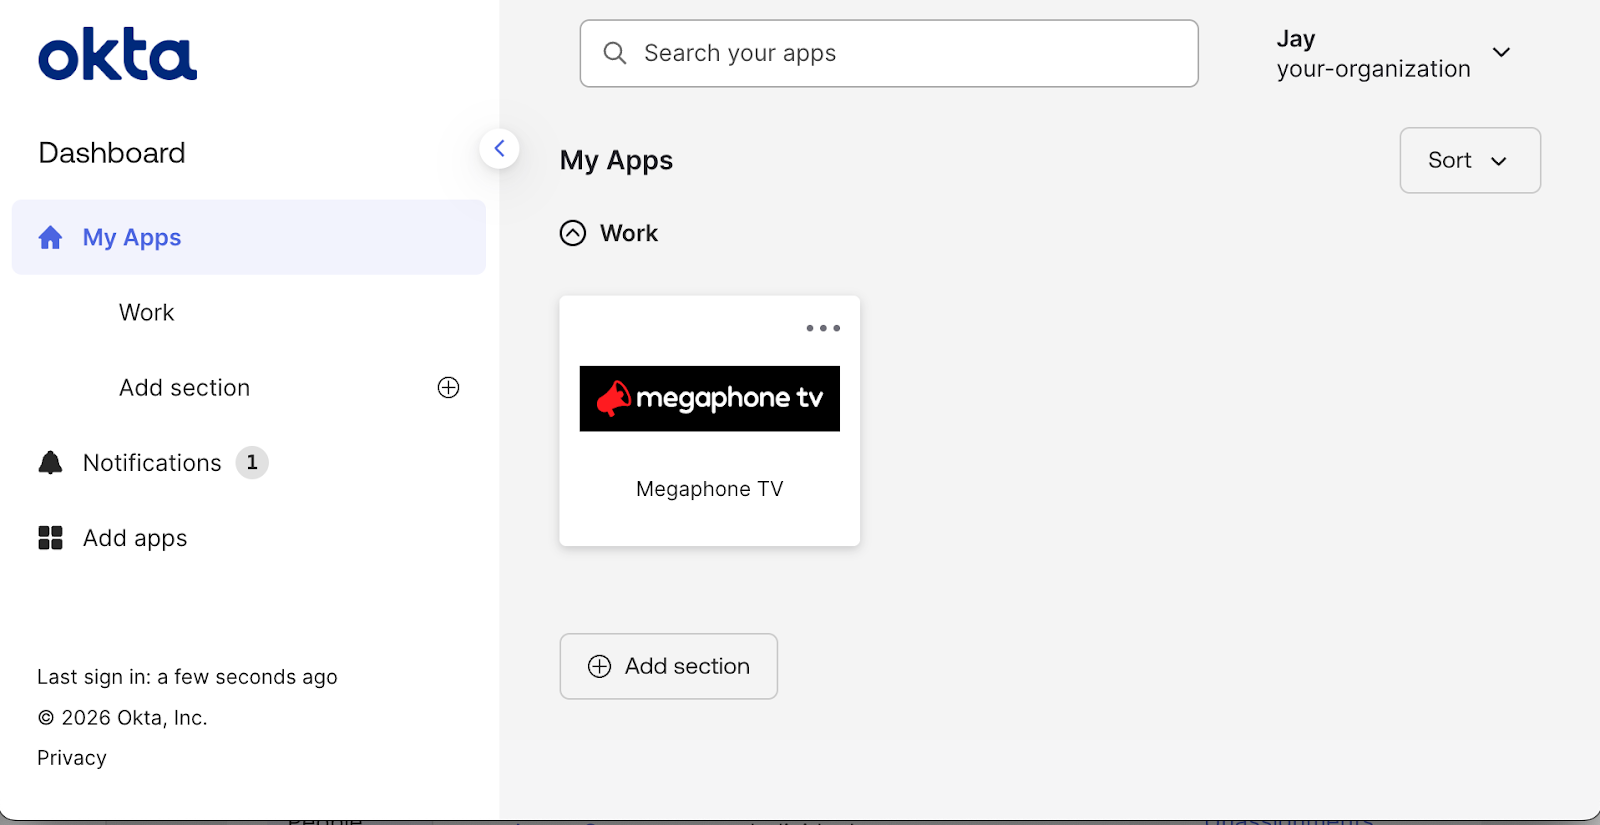
Task: Click the © 2026 Okta, Inc. text
Action: [122, 718]
